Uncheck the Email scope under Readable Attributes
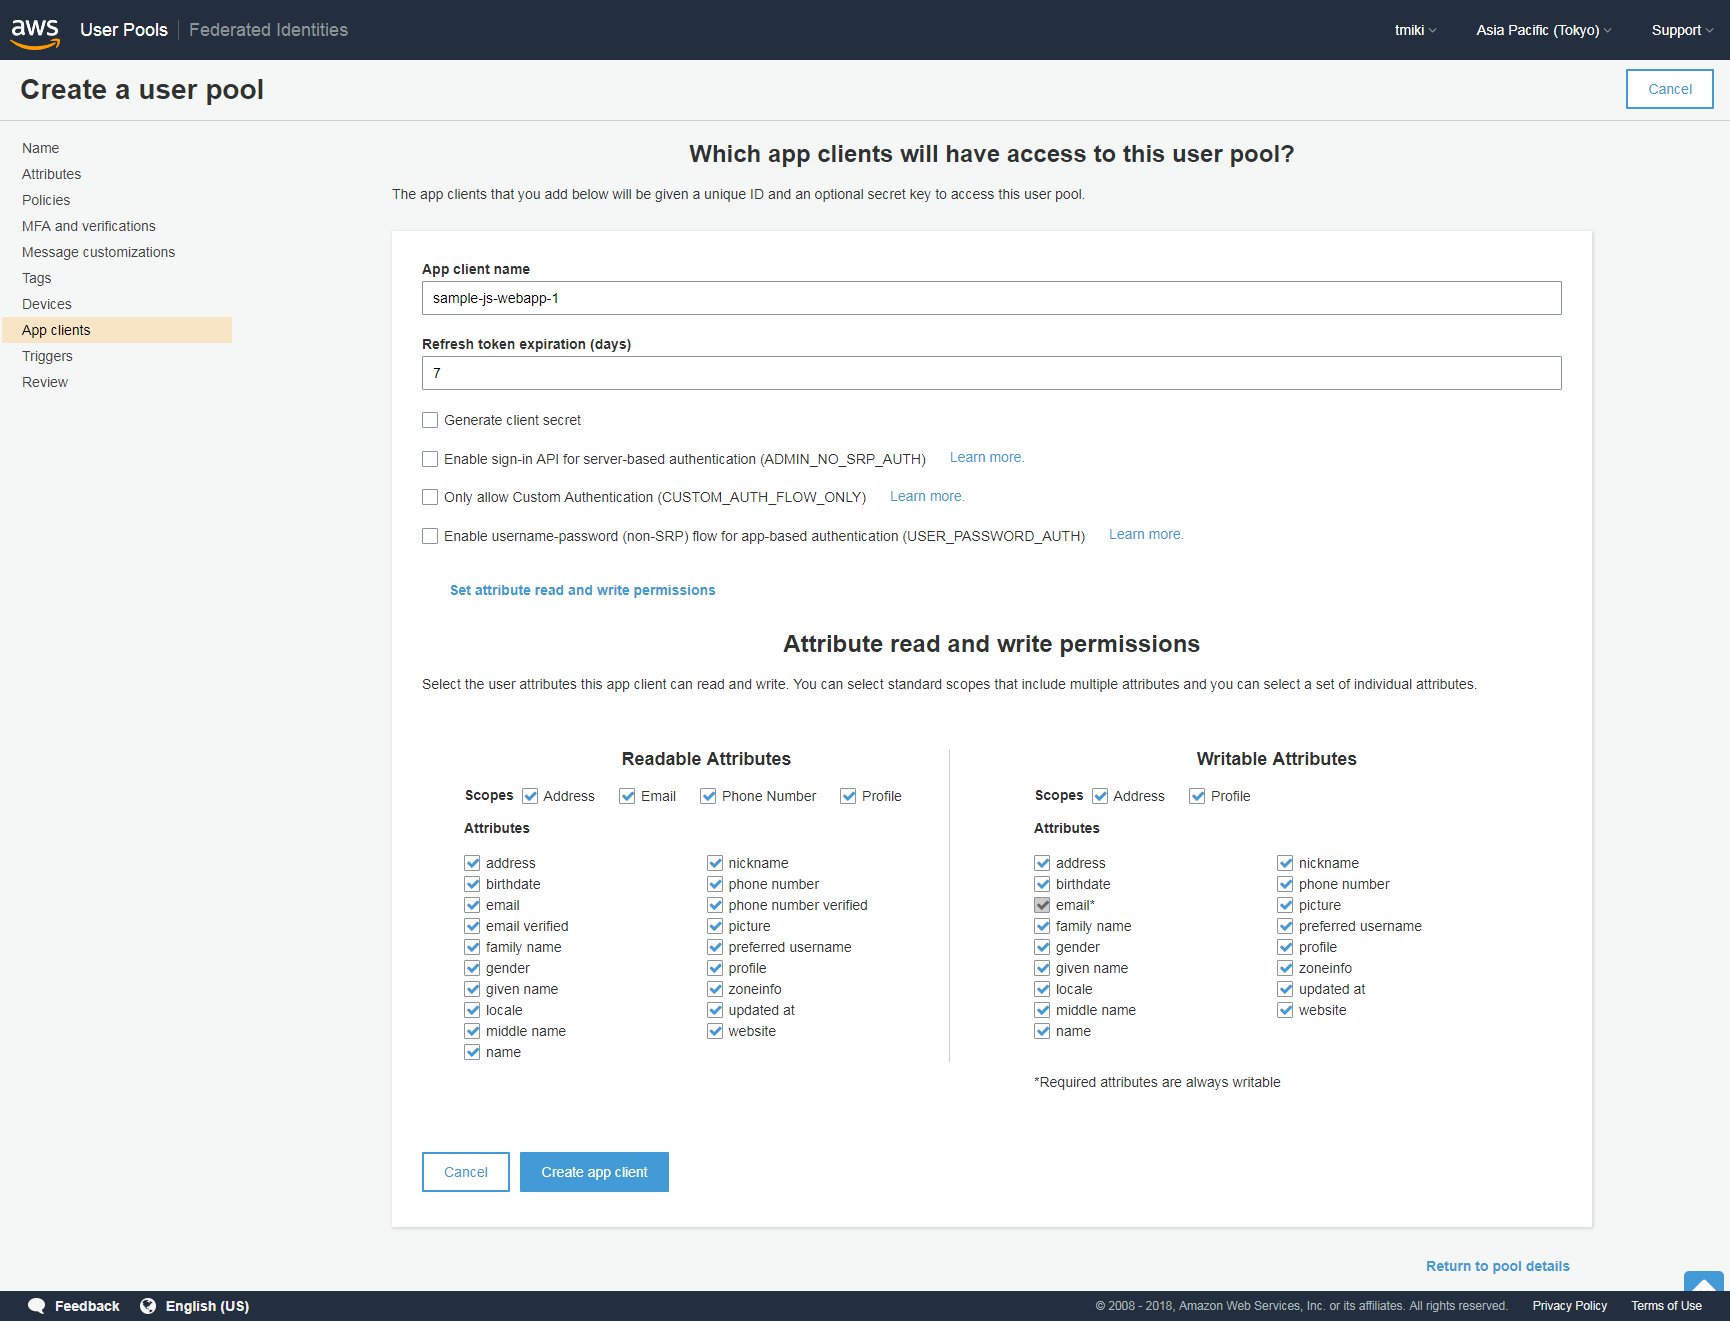 tap(627, 796)
